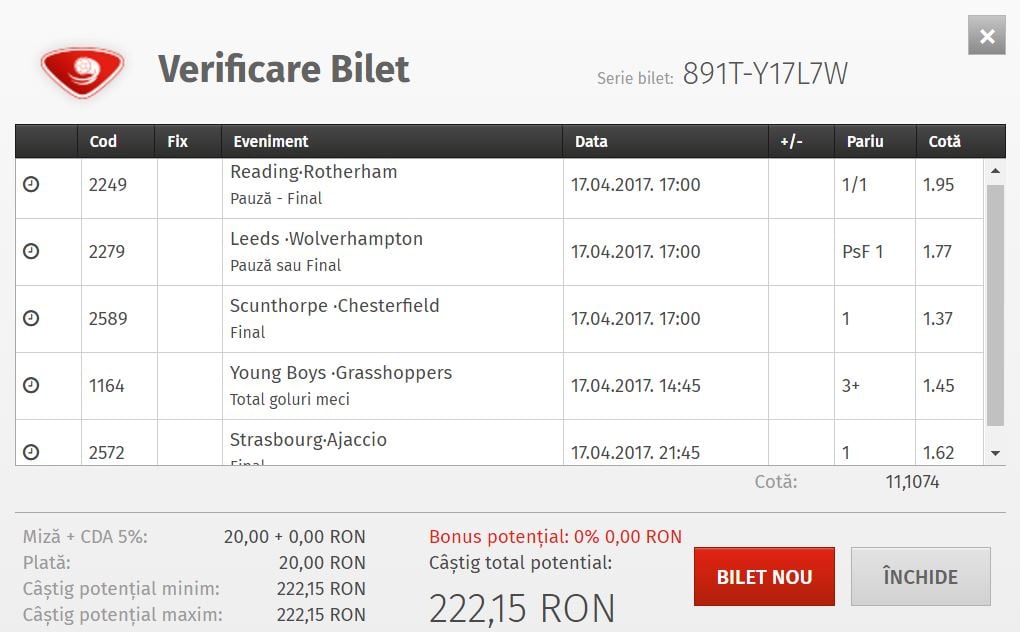This screenshot has height=632, width=1020.
Task: Click the 1.95 odds for Reading·Rotherham
Action: [x=938, y=185]
